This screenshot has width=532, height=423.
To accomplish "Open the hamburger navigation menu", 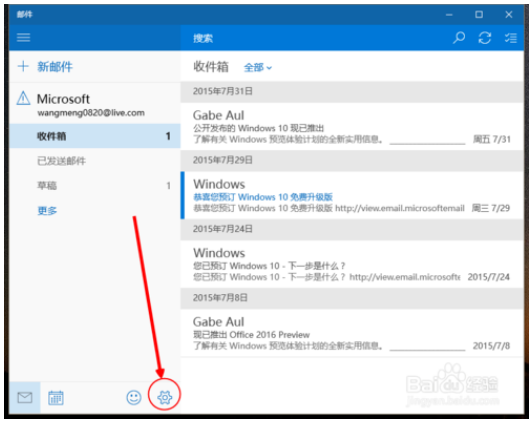I will pos(23,37).
